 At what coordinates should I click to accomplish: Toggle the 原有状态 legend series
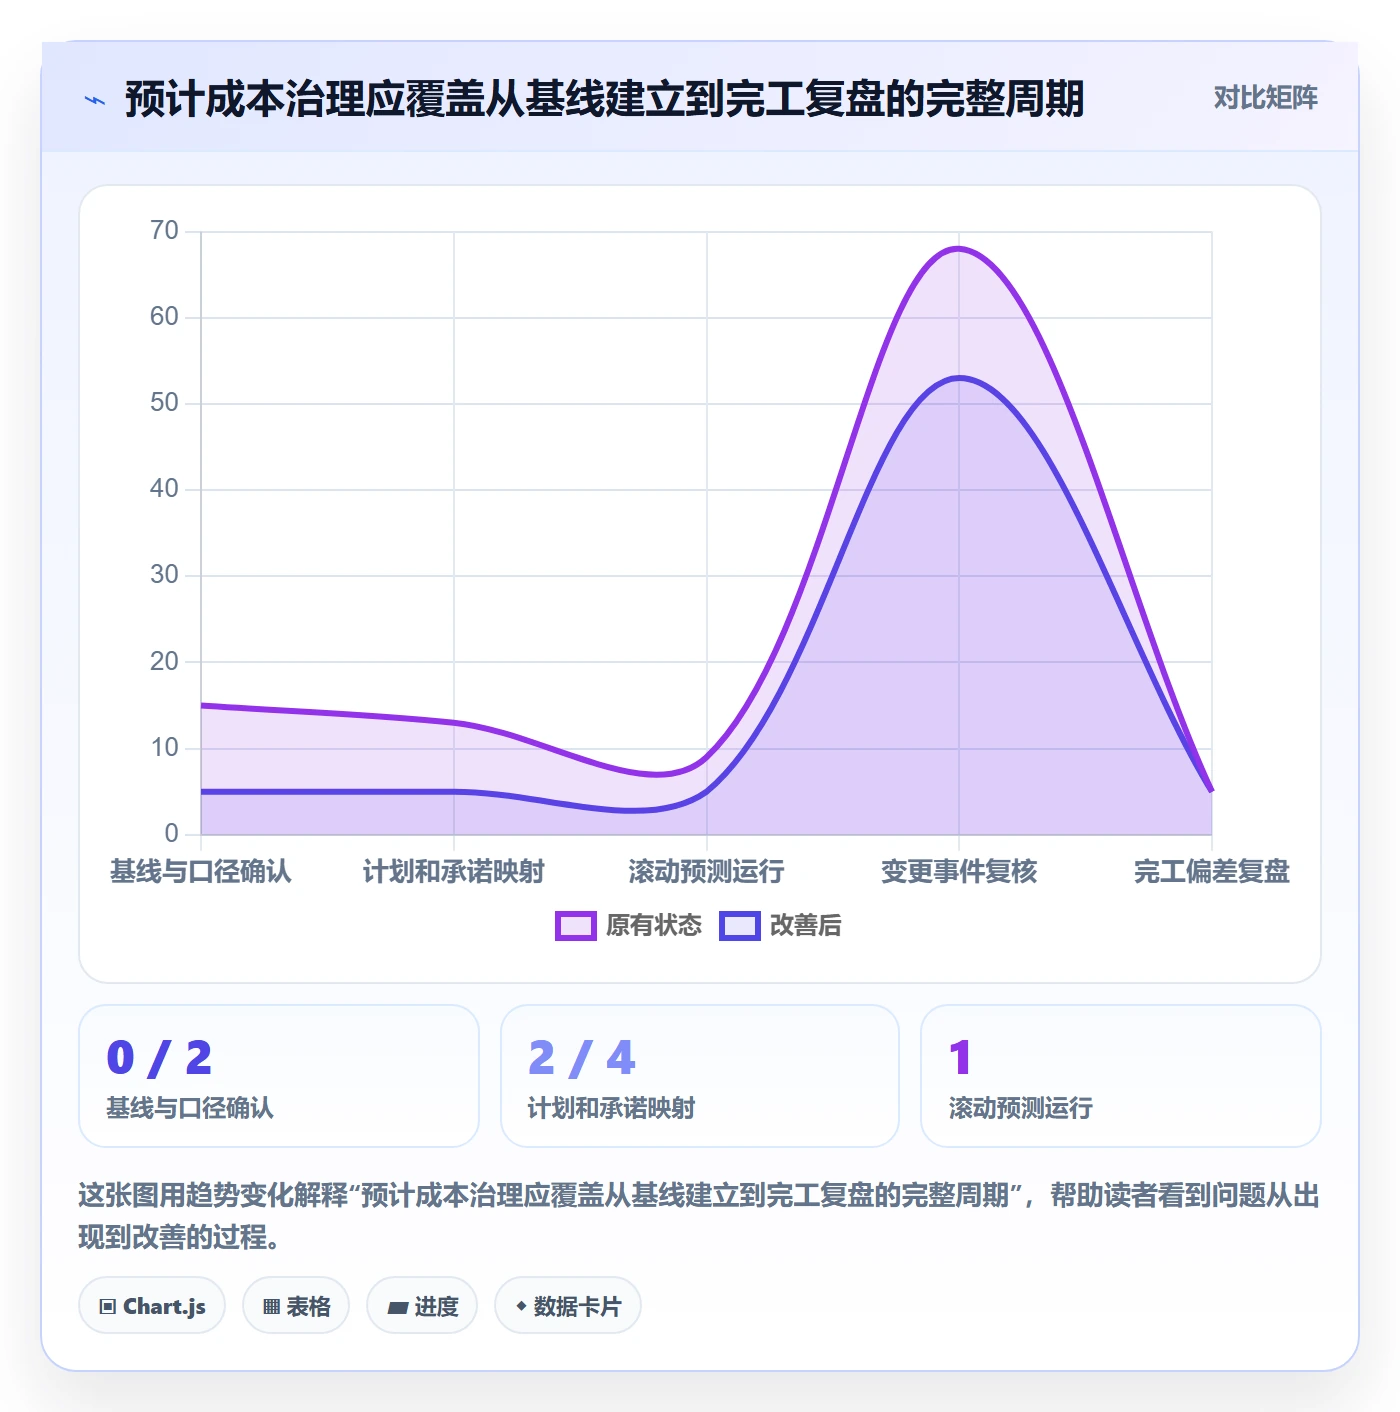[629, 926]
